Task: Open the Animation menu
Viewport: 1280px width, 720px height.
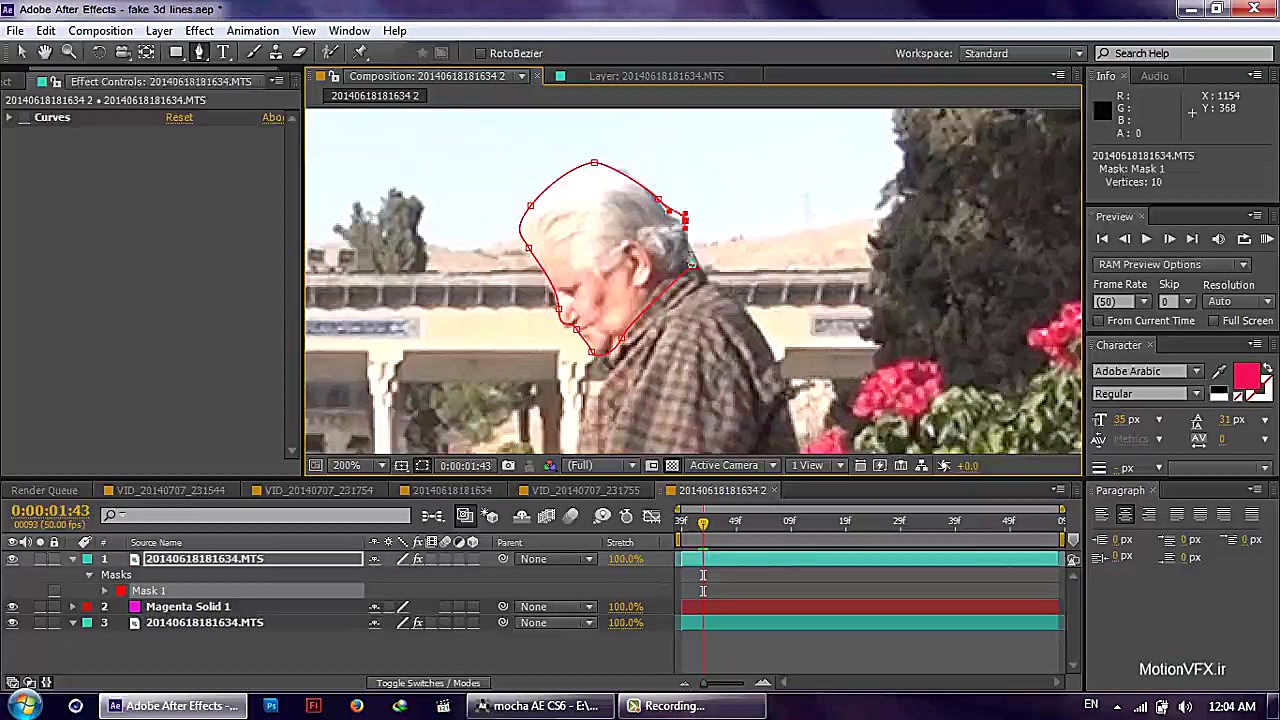Action: pos(252,30)
